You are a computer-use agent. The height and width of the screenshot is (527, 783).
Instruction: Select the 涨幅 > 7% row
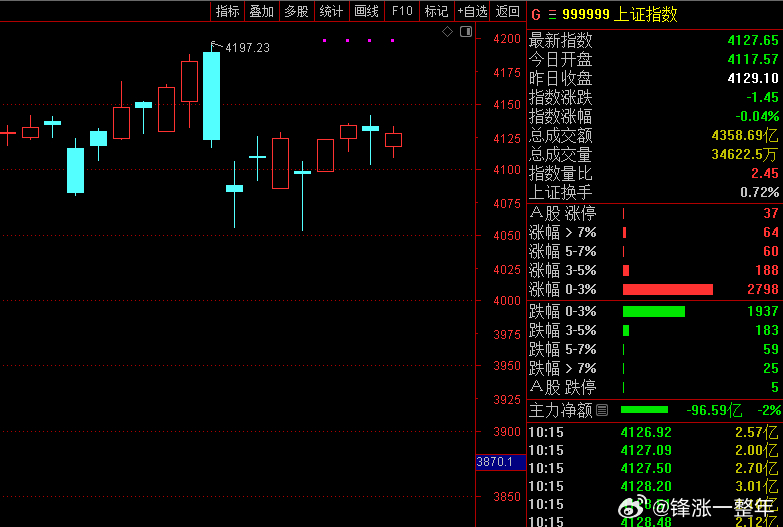[x=653, y=232]
